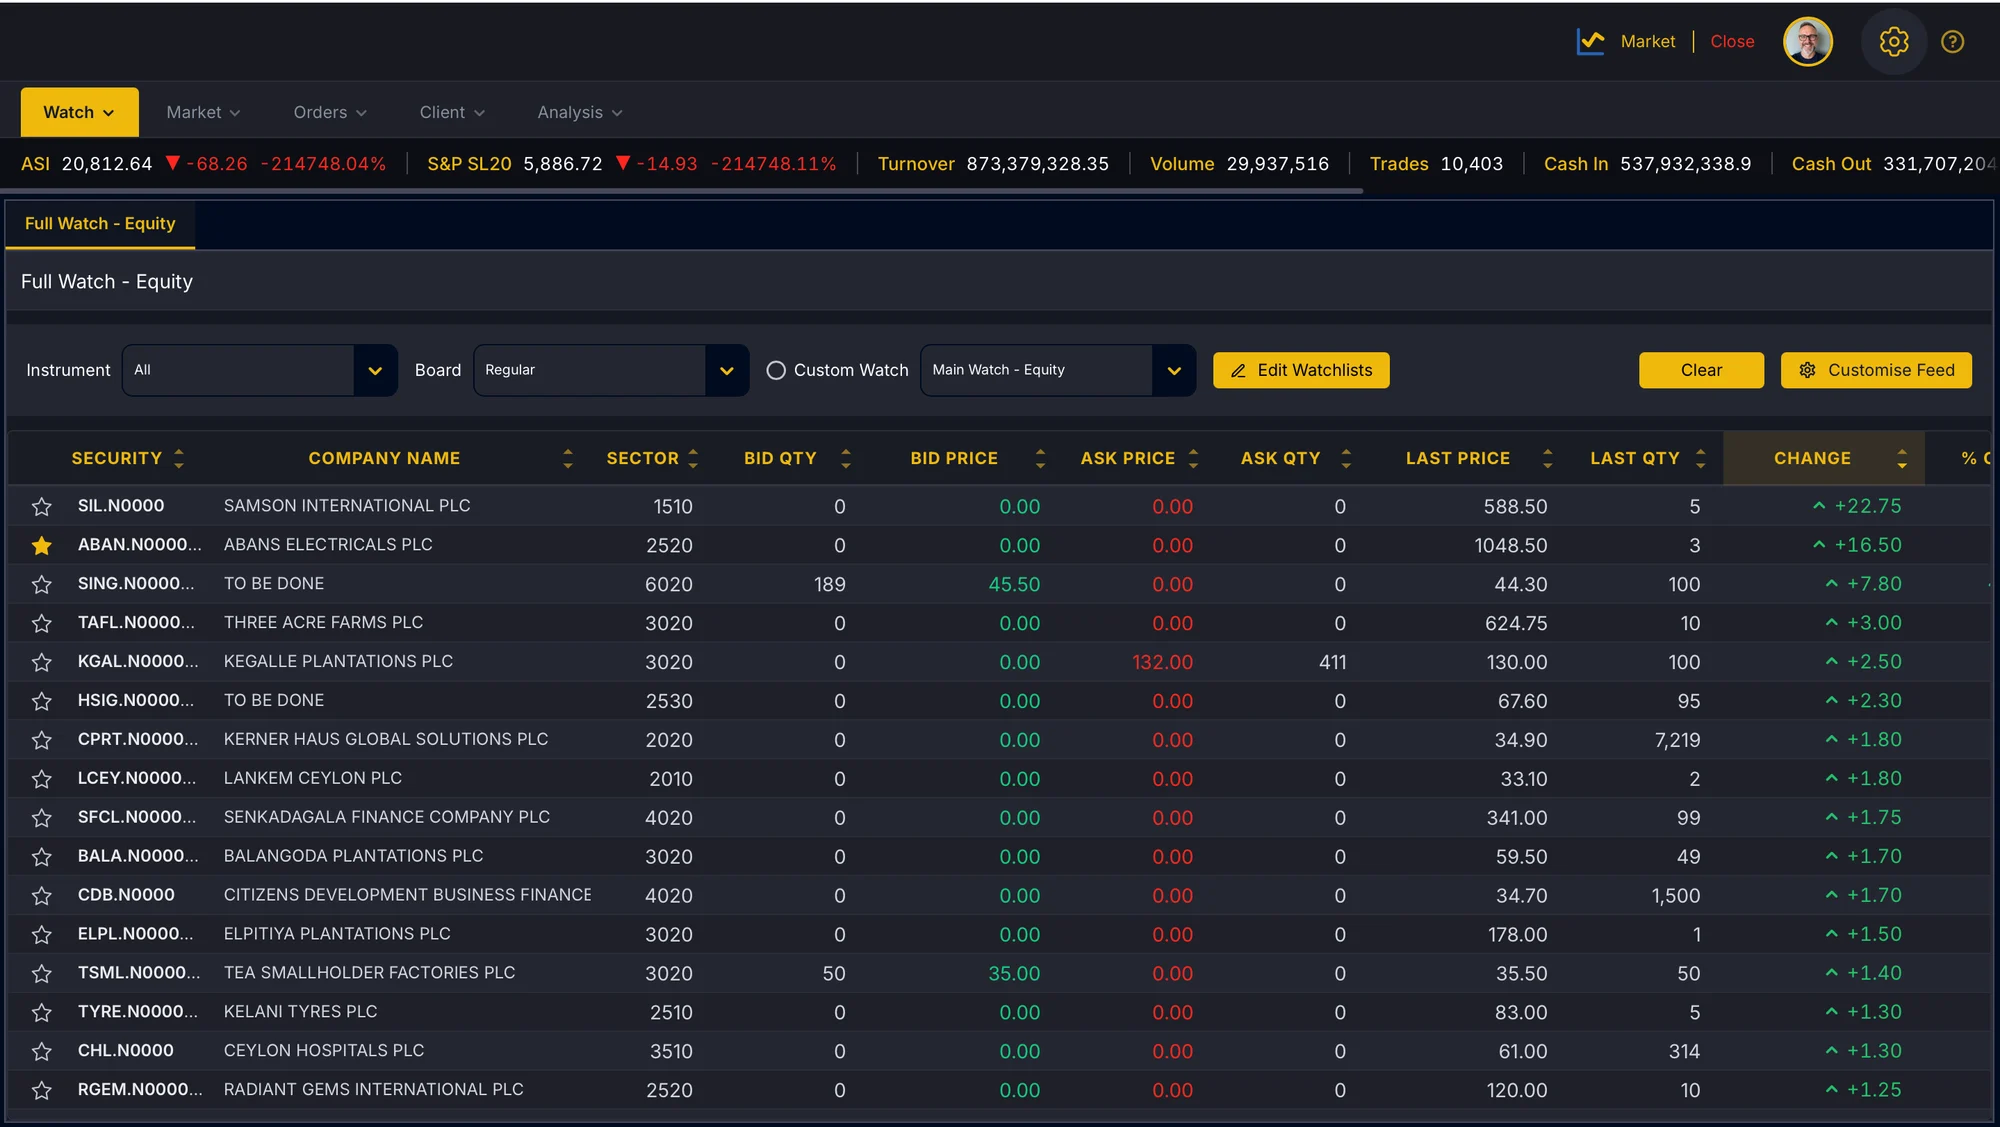Select the KEGALLE PLANTATIONS PLC row
This screenshot has height=1127, width=2000.
click(1000, 662)
